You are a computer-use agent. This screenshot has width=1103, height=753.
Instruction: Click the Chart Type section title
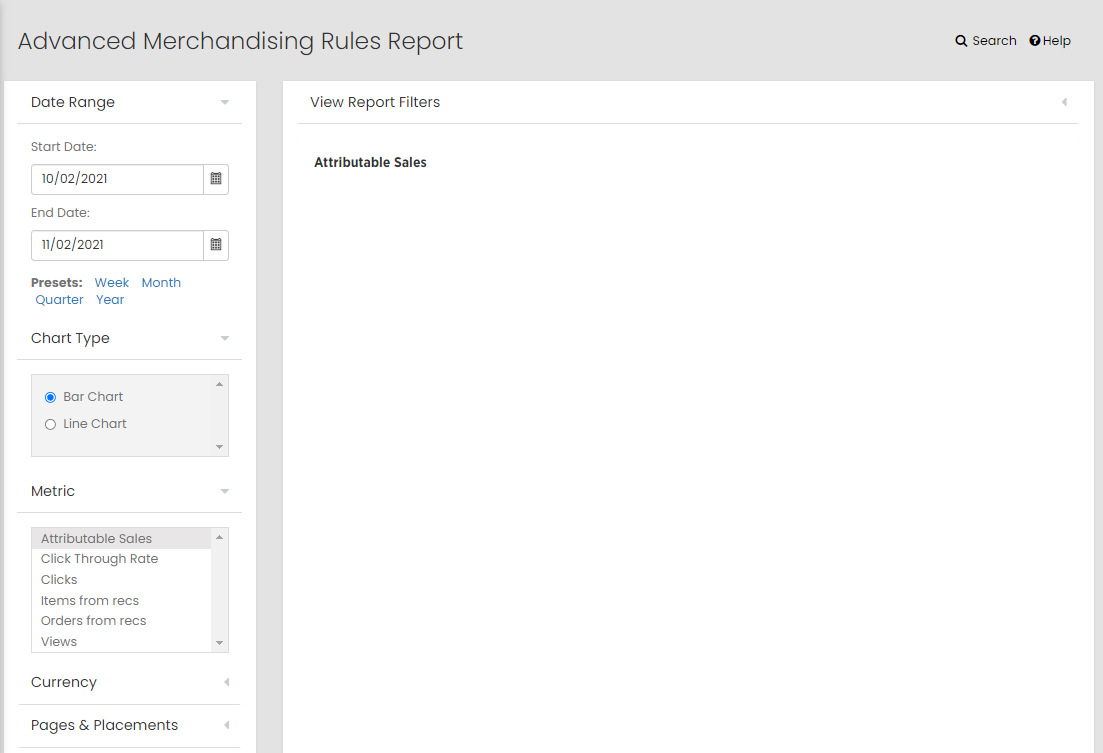tap(70, 338)
